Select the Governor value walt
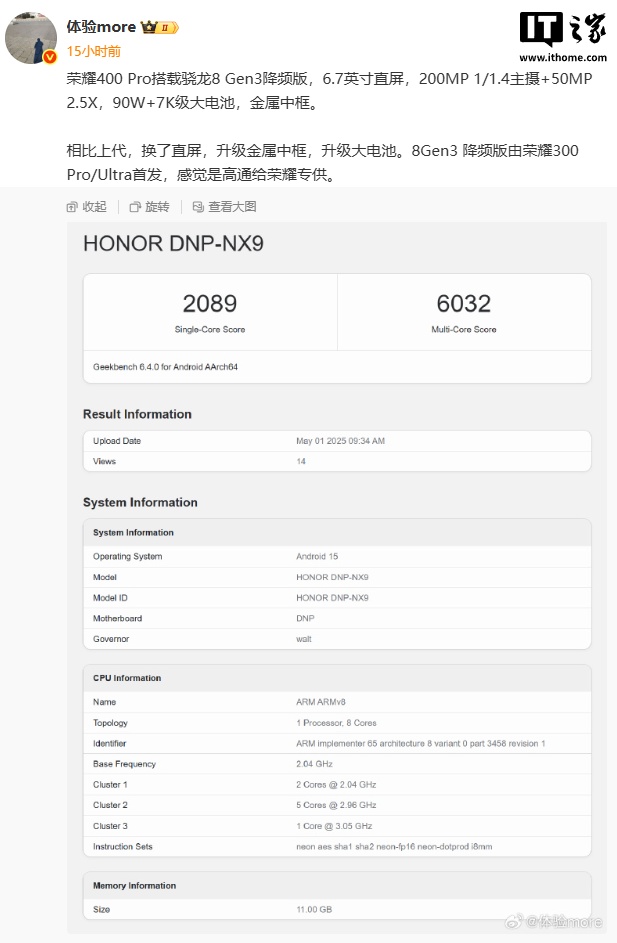The image size is (617, 943). (x=304, y=639)
